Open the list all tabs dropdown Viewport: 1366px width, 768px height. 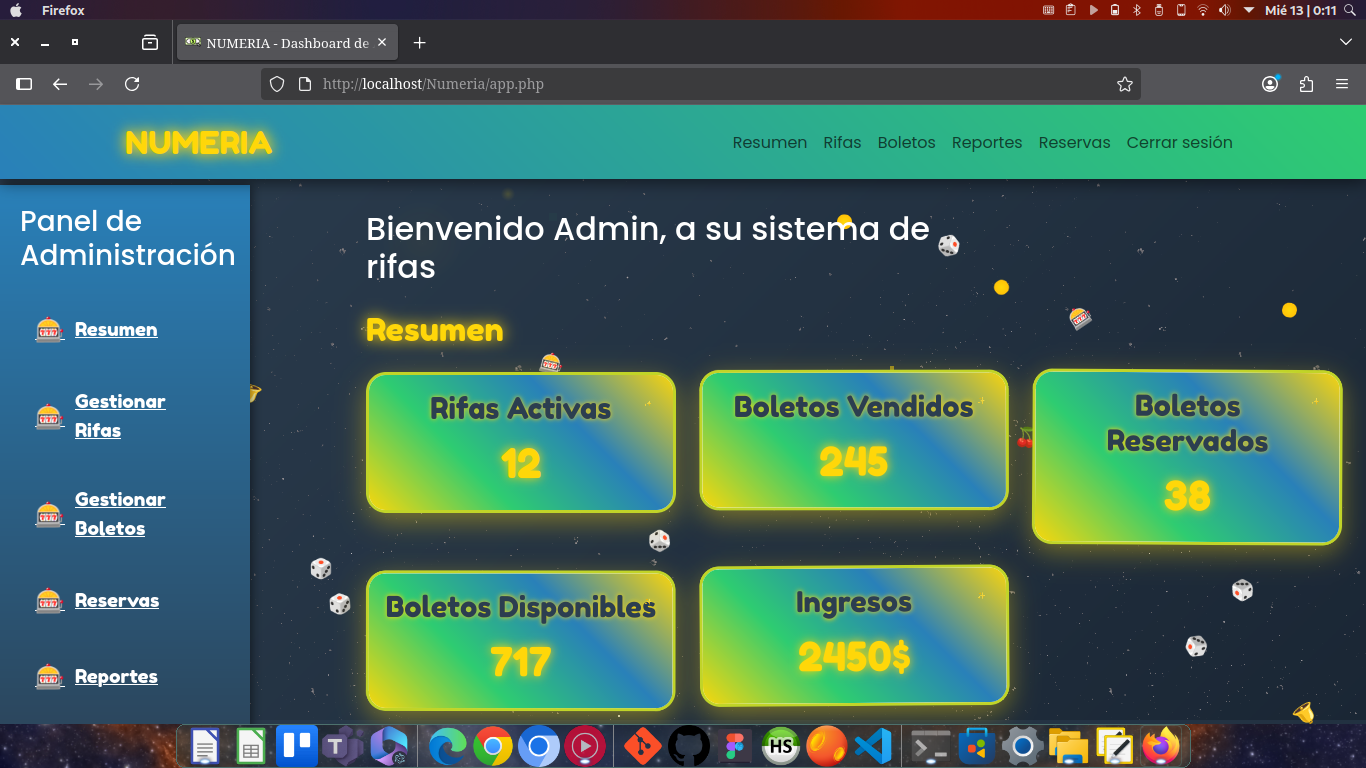1346,42
